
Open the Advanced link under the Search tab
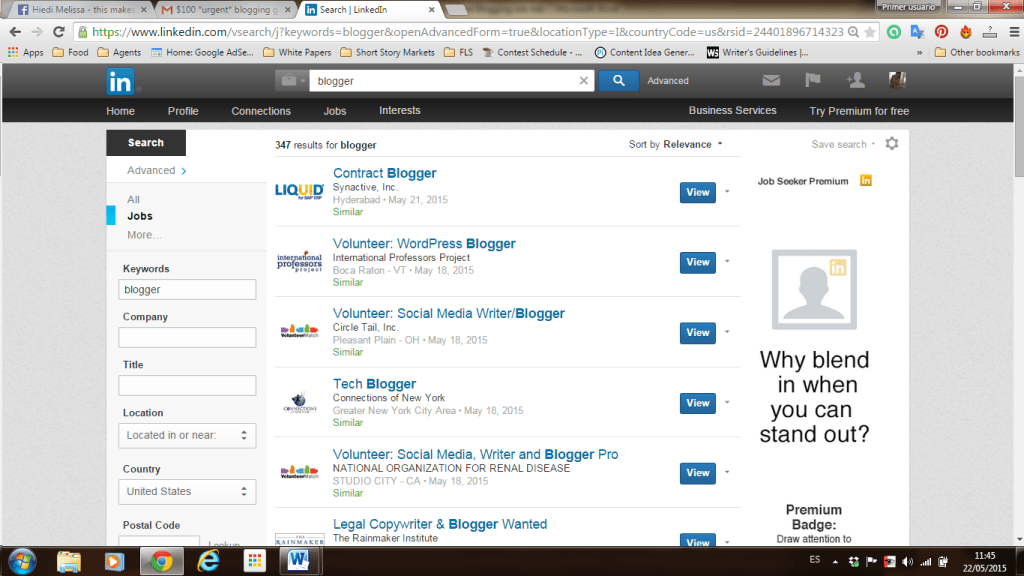click(x=157, y=170)
